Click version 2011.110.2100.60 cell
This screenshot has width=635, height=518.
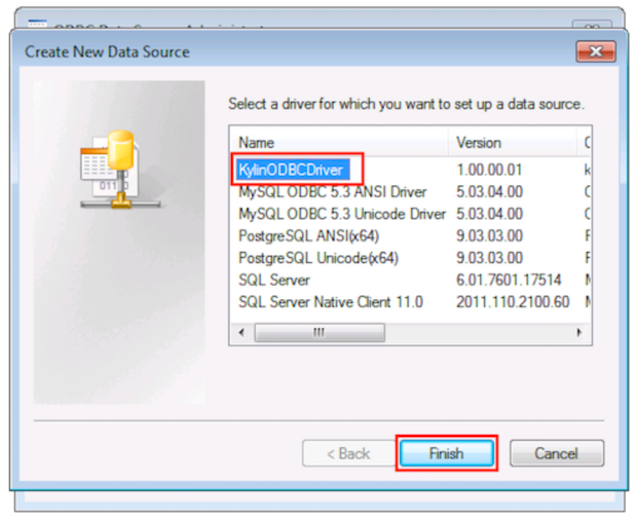tap(513, 302)
